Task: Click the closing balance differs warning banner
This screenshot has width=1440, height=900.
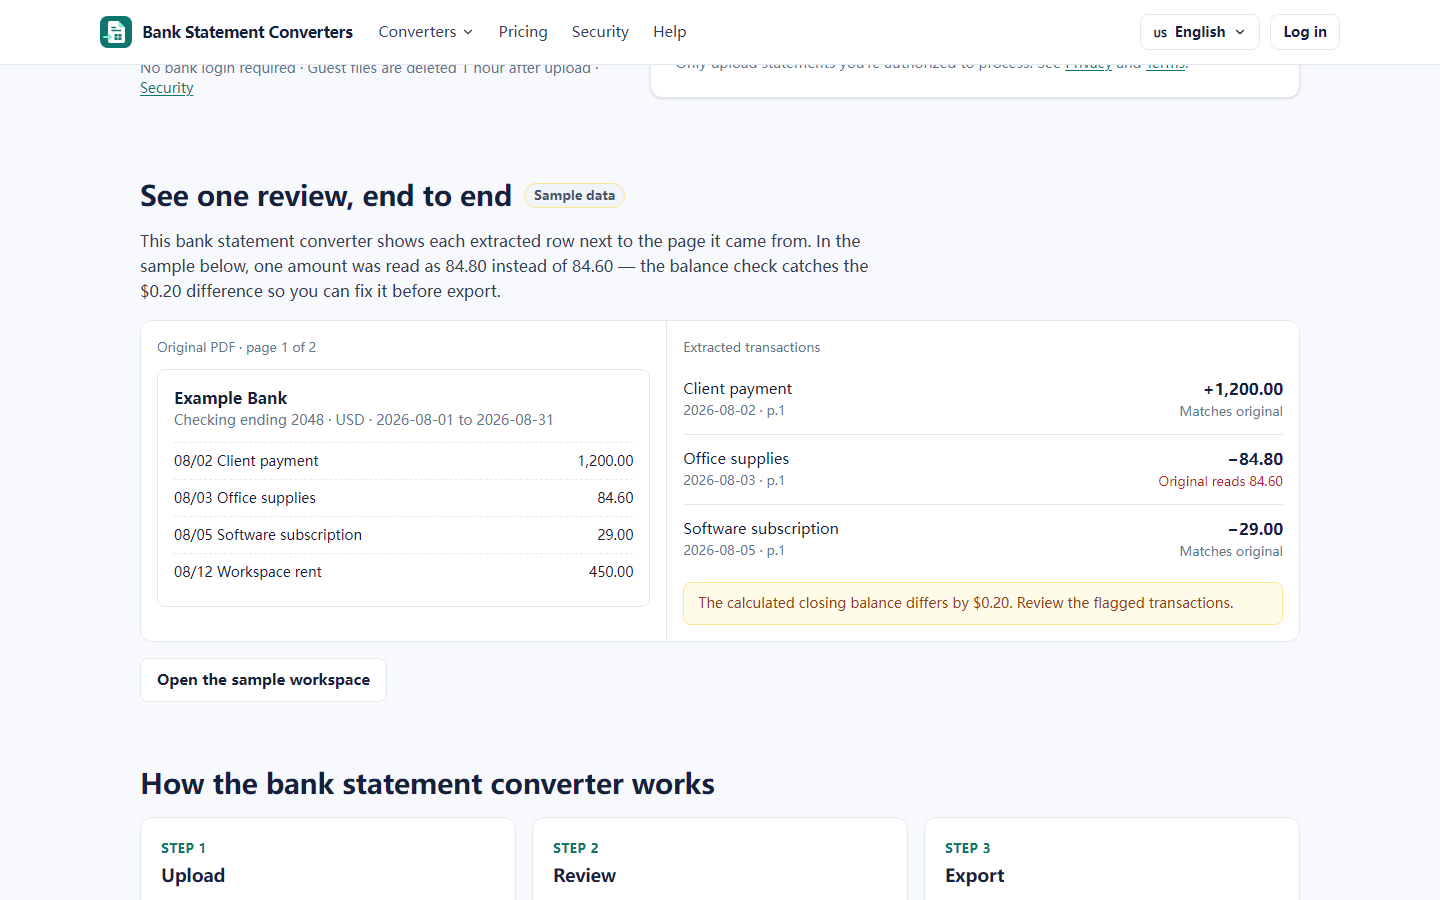Action: 983,603
